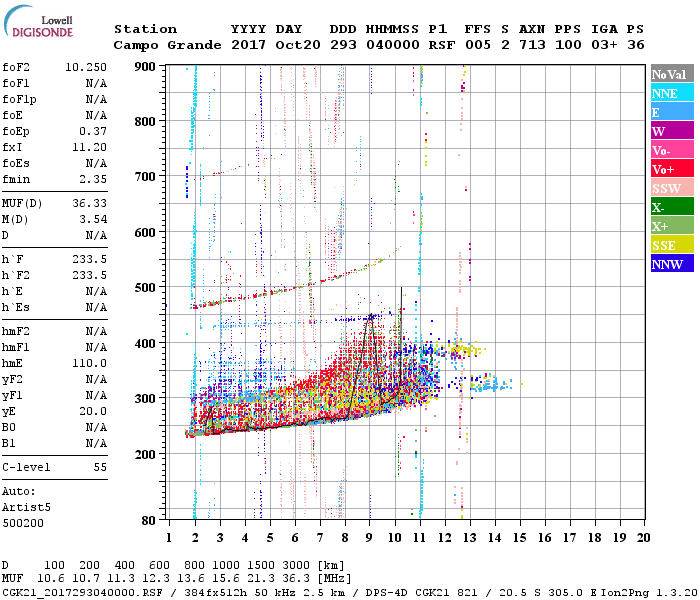Select the NNE cyan legend swatch
700x600 pixels.
[x=672, y=93]
